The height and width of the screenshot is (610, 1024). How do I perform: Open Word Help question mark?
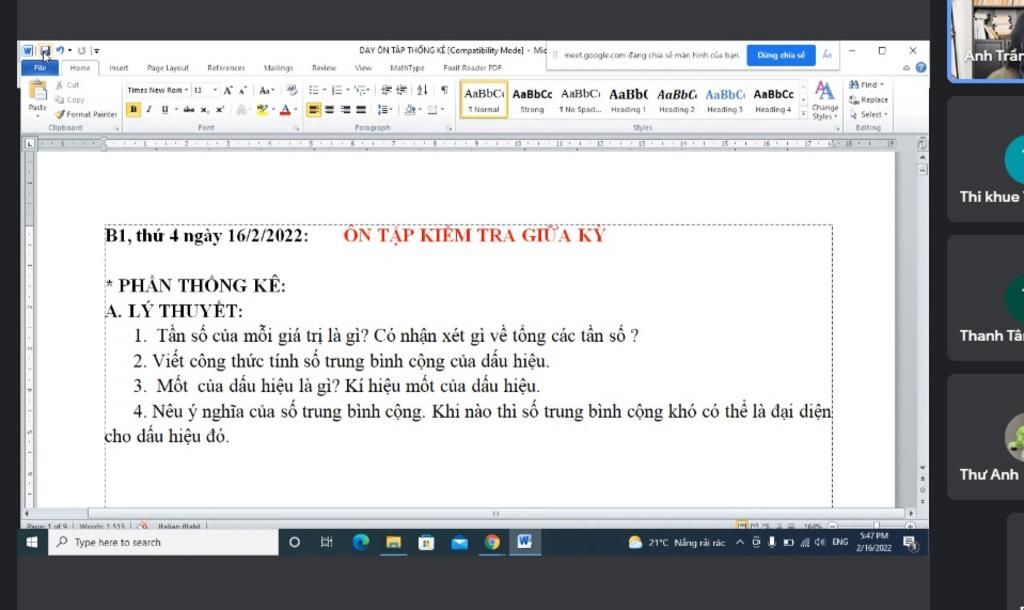click(x=921, y=67)
